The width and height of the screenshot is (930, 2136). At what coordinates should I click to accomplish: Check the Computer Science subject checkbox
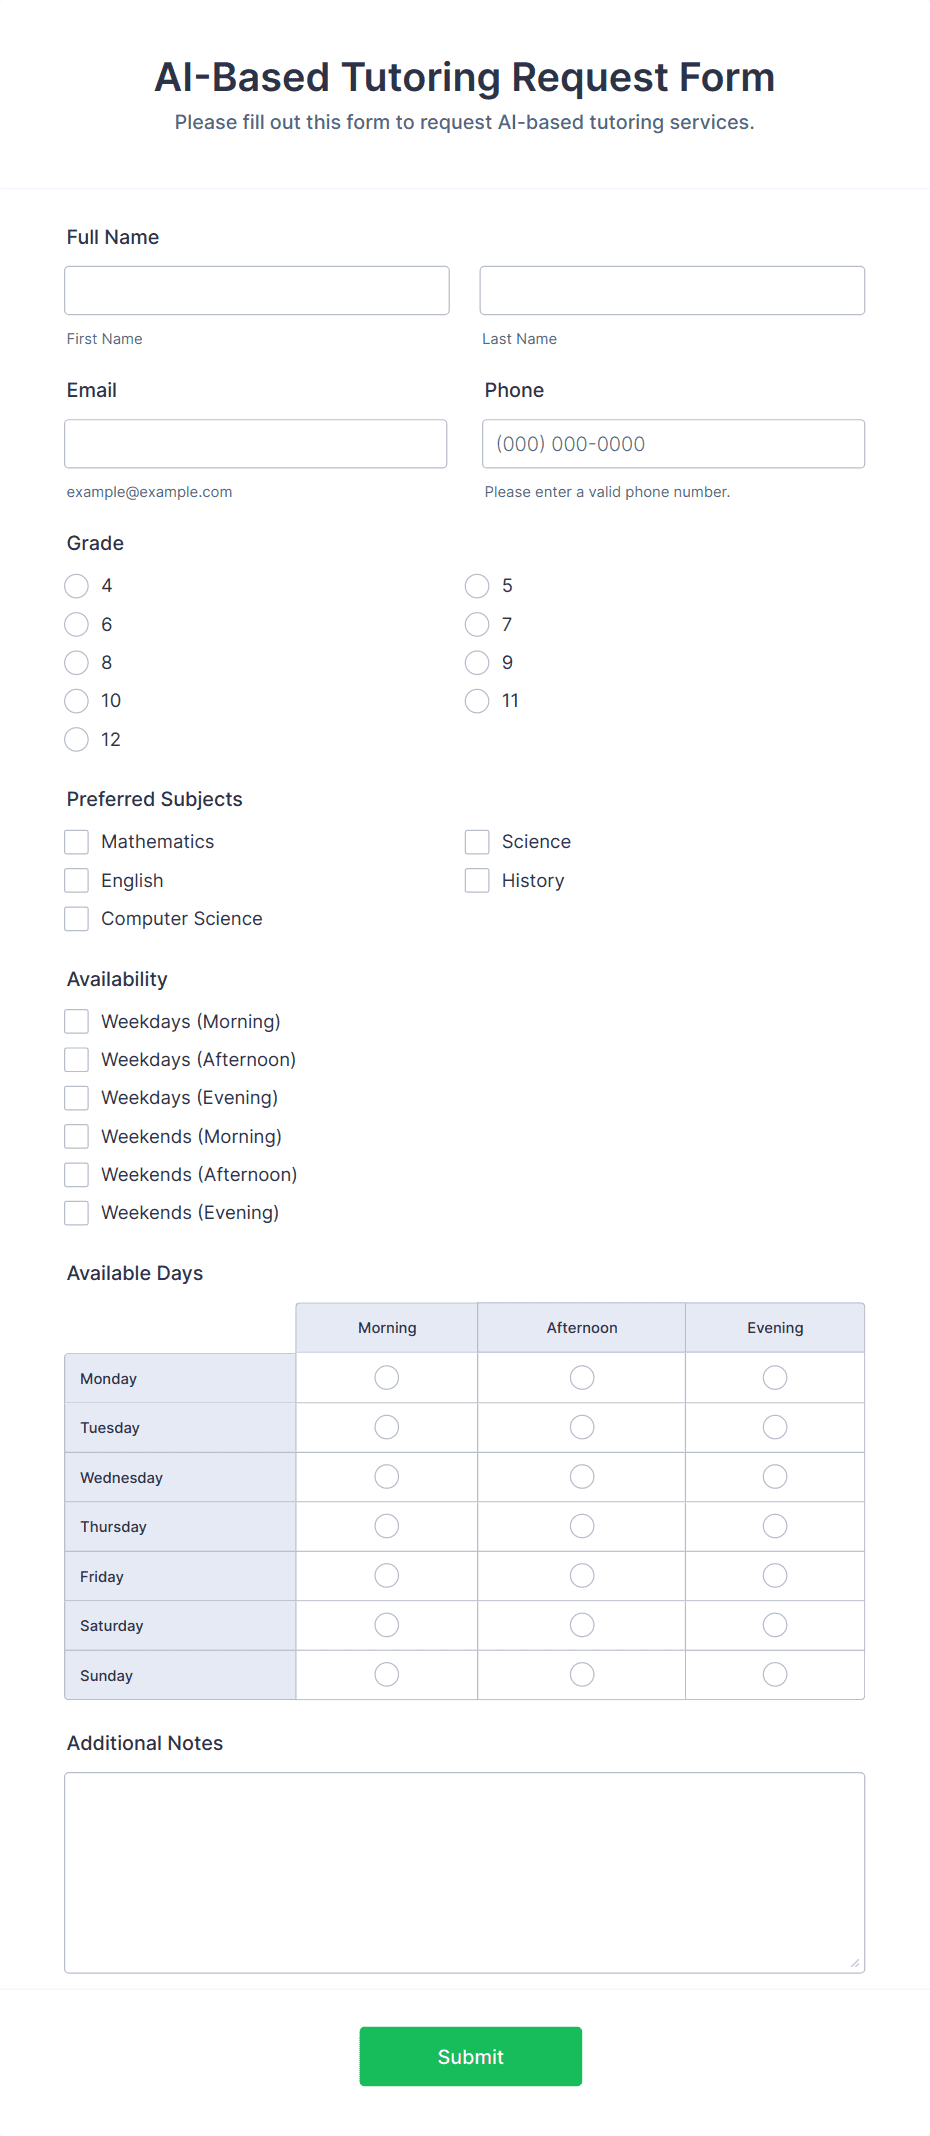[x=76, y=918]
